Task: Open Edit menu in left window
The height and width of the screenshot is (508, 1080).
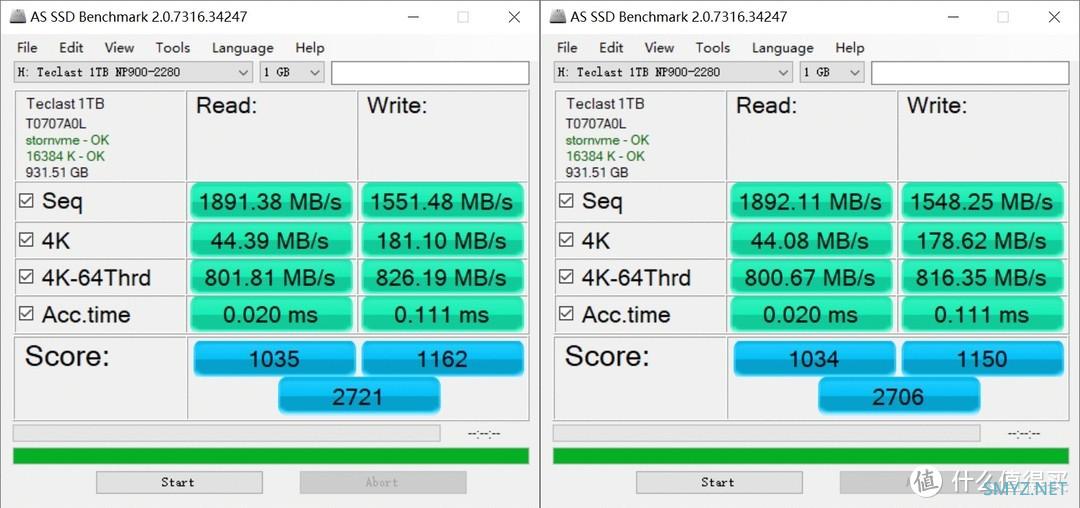Action: pos(71,47)
